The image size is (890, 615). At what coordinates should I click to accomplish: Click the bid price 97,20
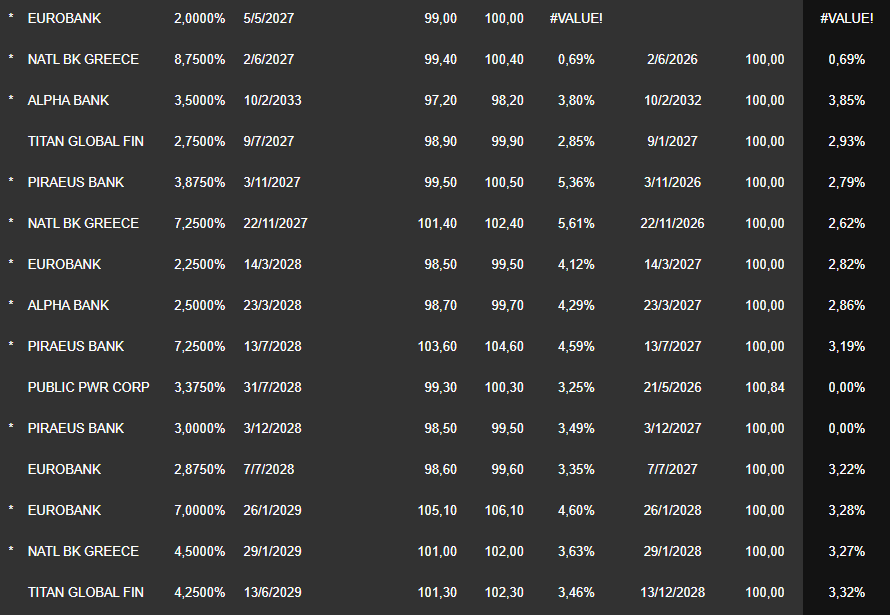[x=440, y=100]
